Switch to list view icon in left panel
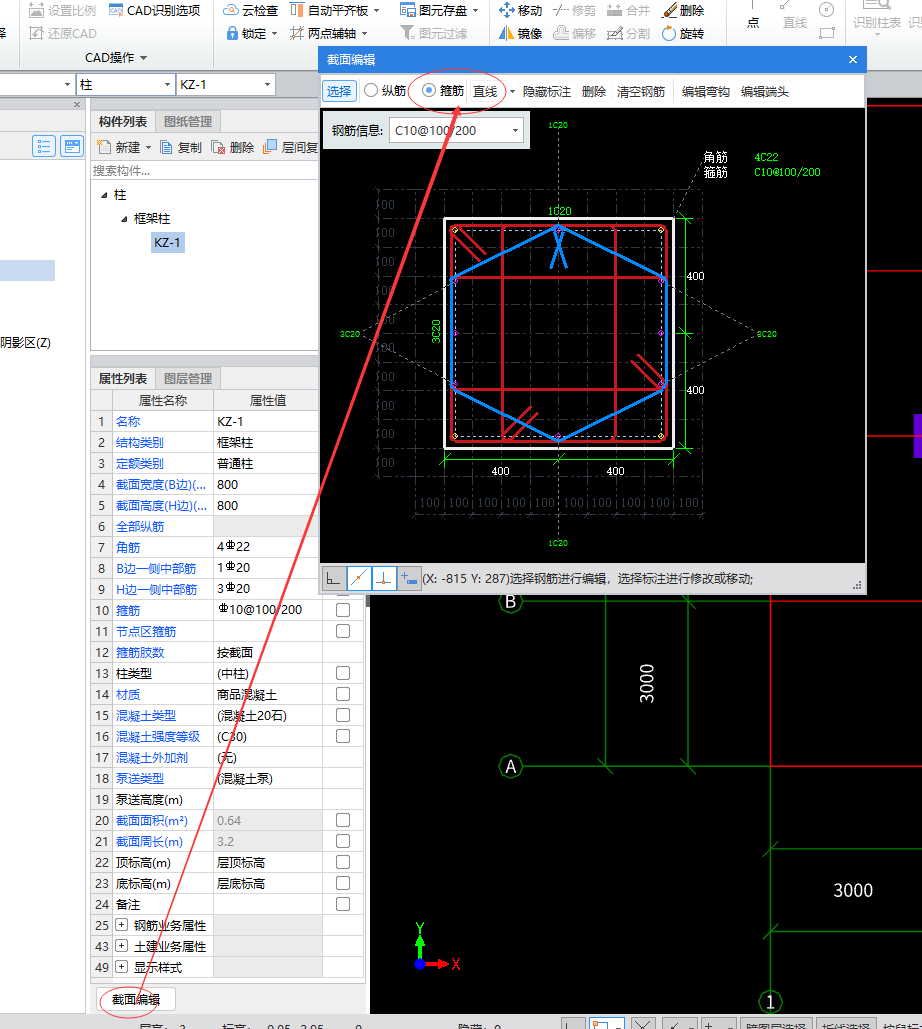 click(x=43, y=146)
